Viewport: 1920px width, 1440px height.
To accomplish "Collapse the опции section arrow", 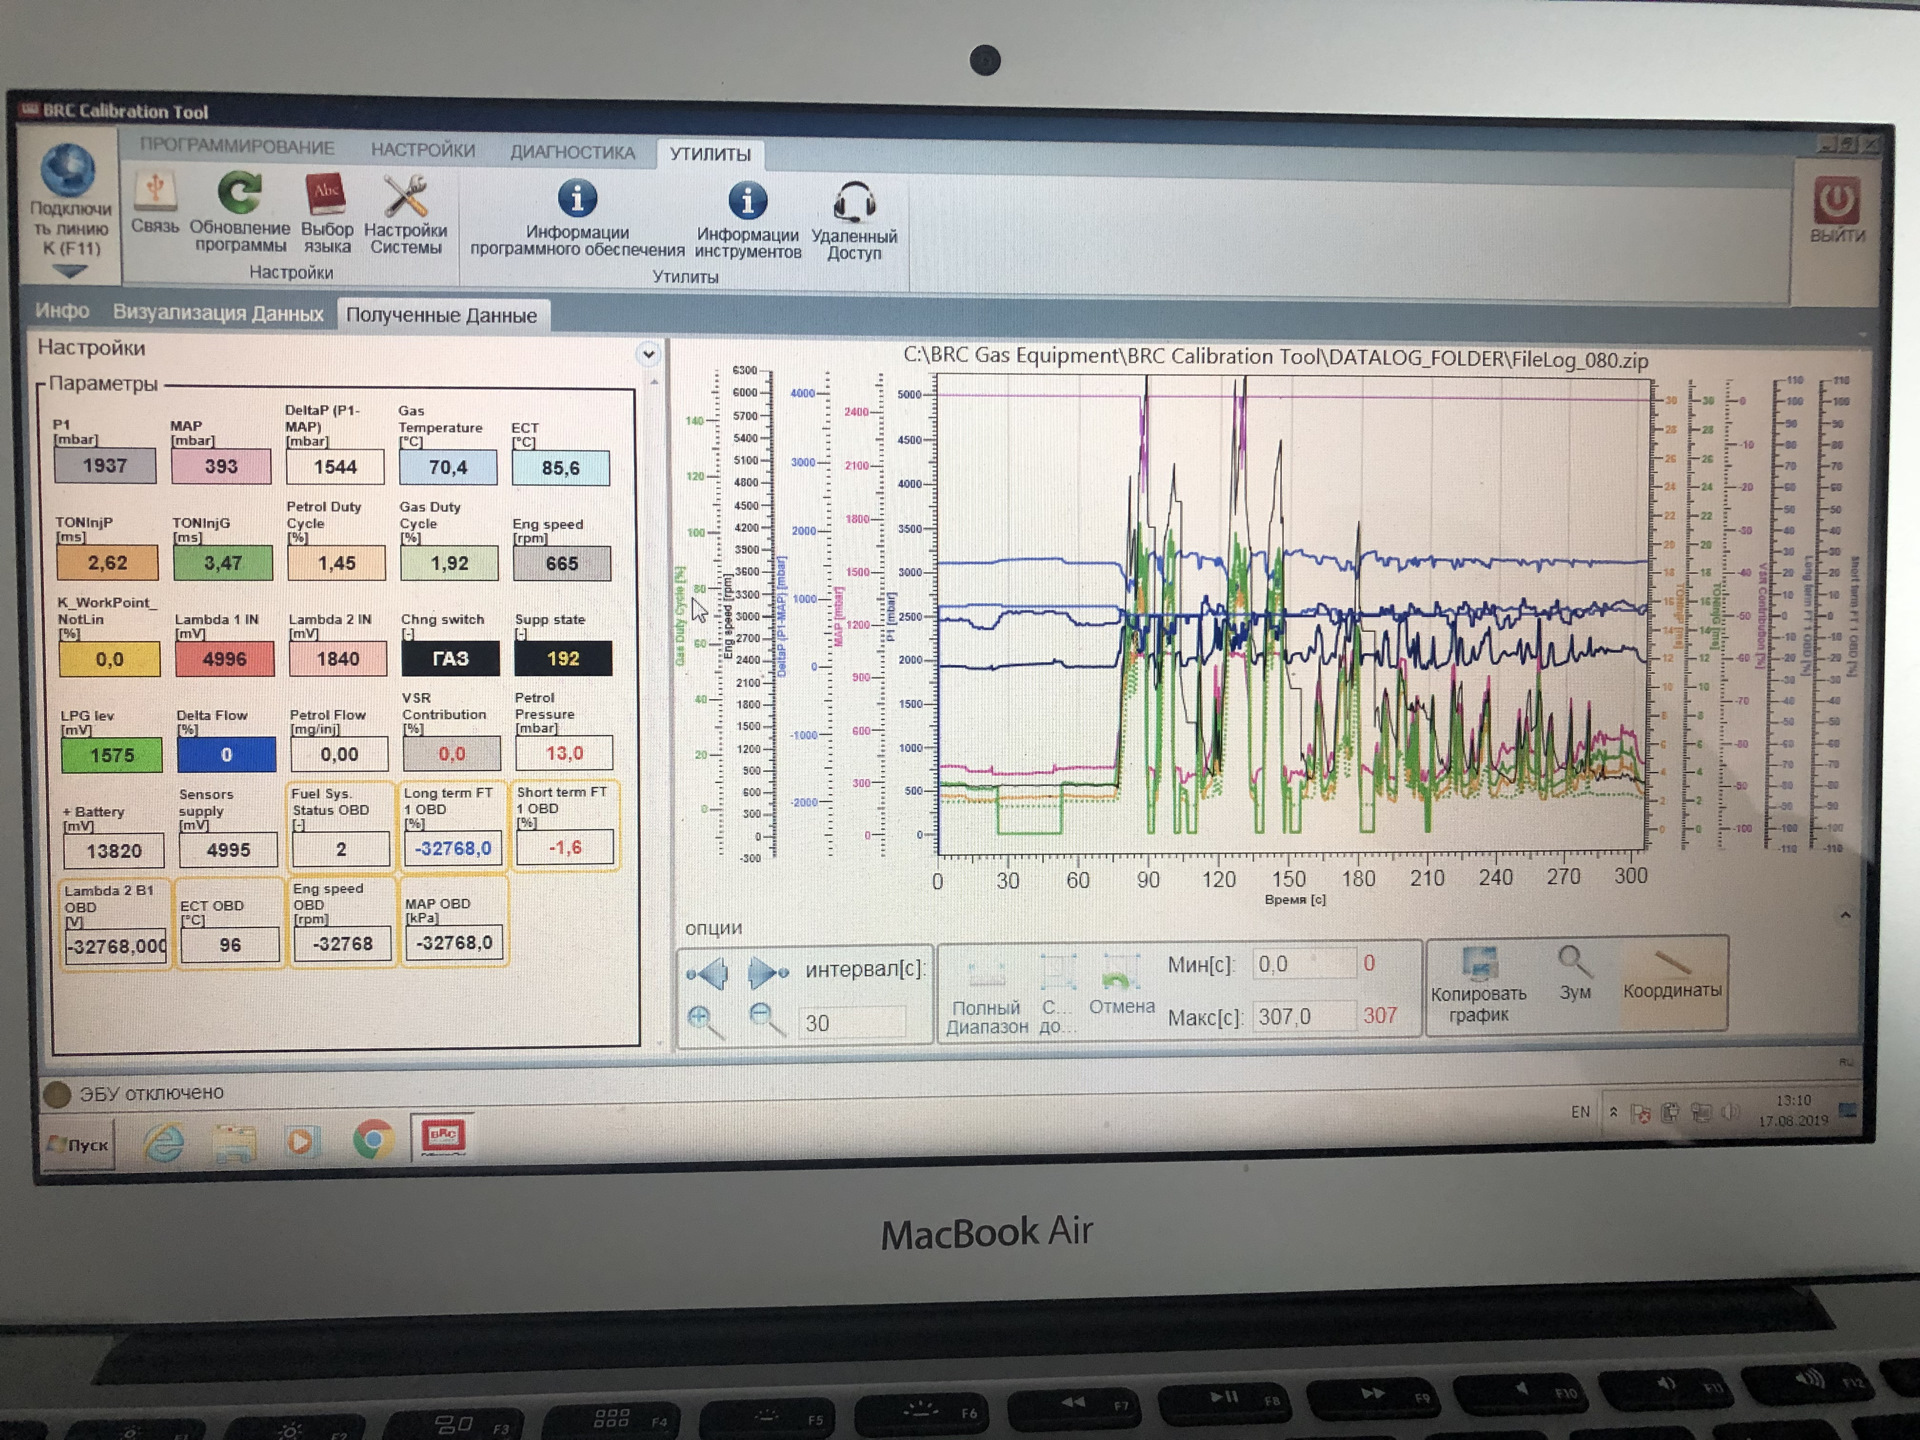I will [x=1845, y=915].
